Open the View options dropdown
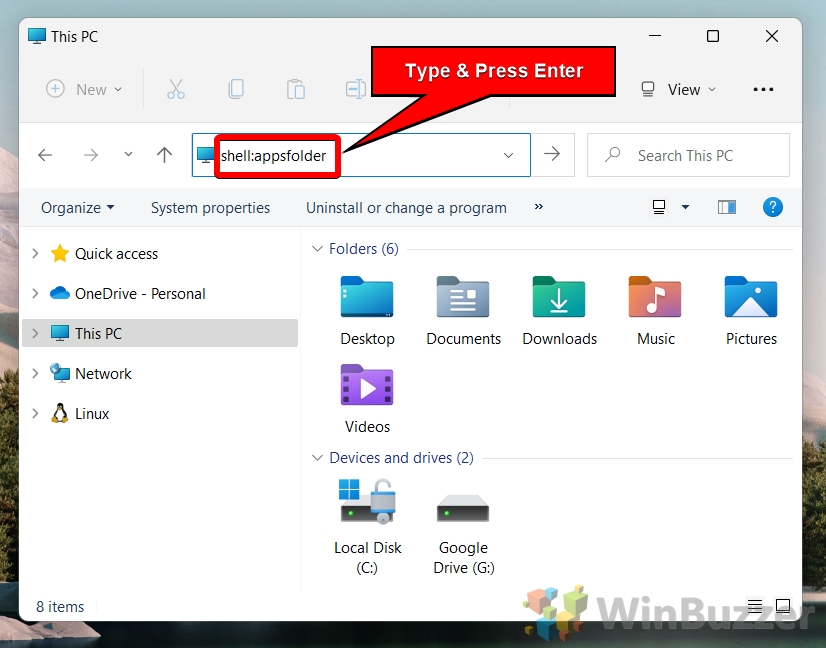The width and height of the screenshot is (826, 648). pos(678,90)
